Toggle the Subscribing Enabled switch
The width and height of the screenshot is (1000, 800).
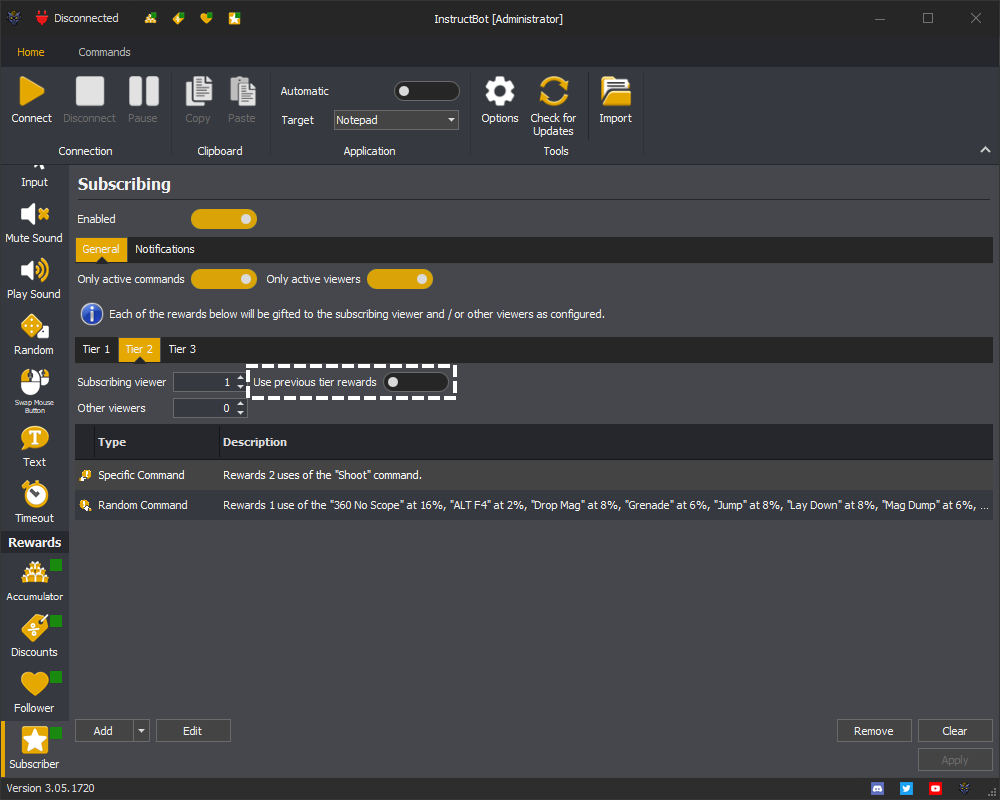tap(224, 219)
